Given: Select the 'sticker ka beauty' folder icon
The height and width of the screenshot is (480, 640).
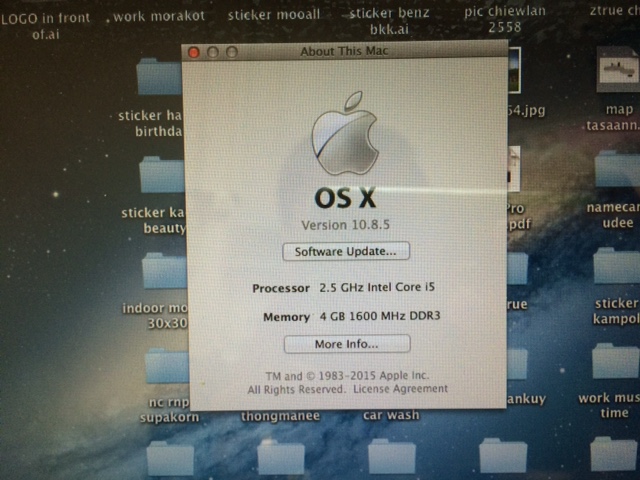Looking at the screenshot, I should pos(162,174).
